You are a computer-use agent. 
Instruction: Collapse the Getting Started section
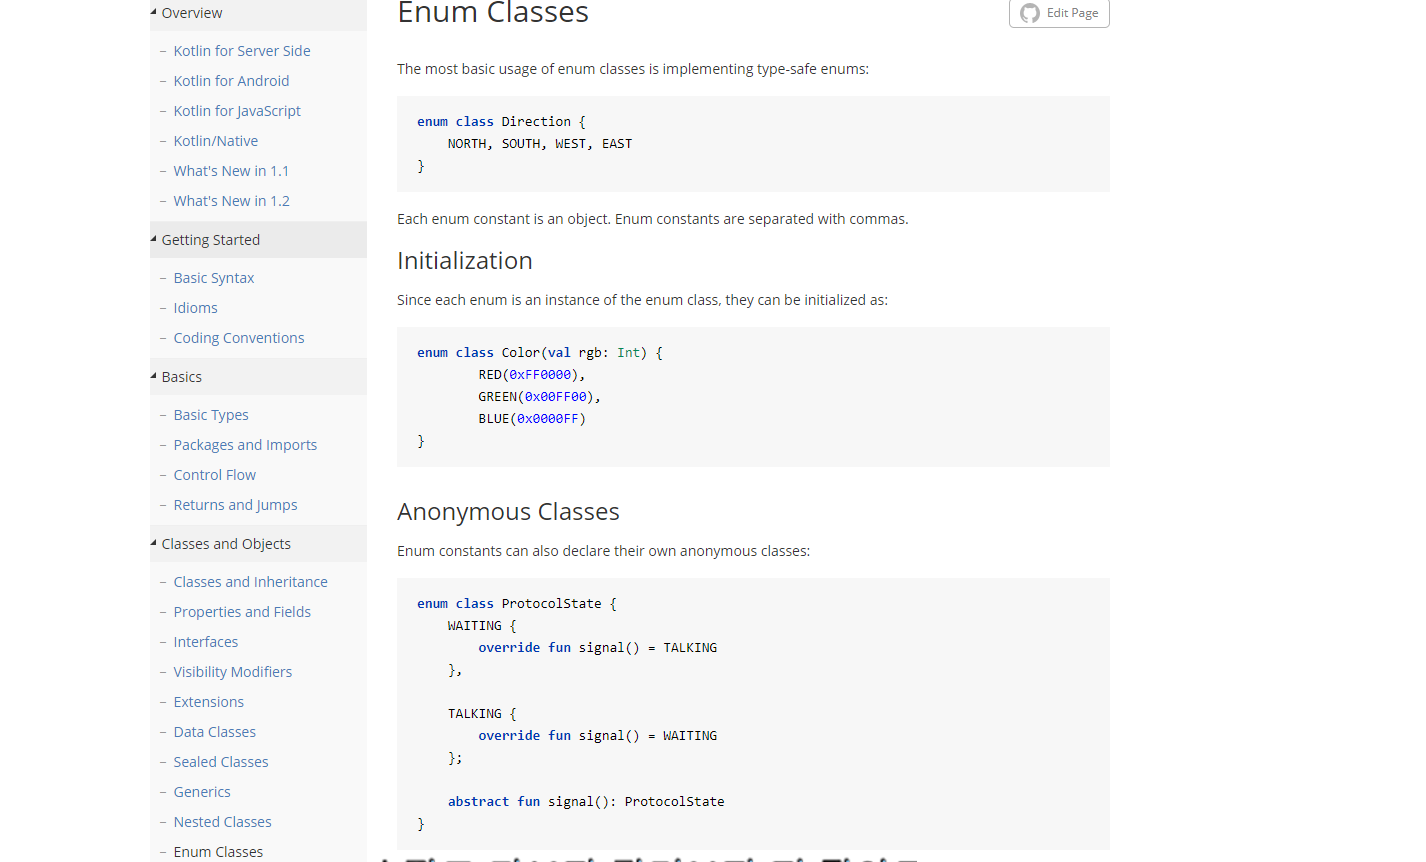[x=258, y=240]
